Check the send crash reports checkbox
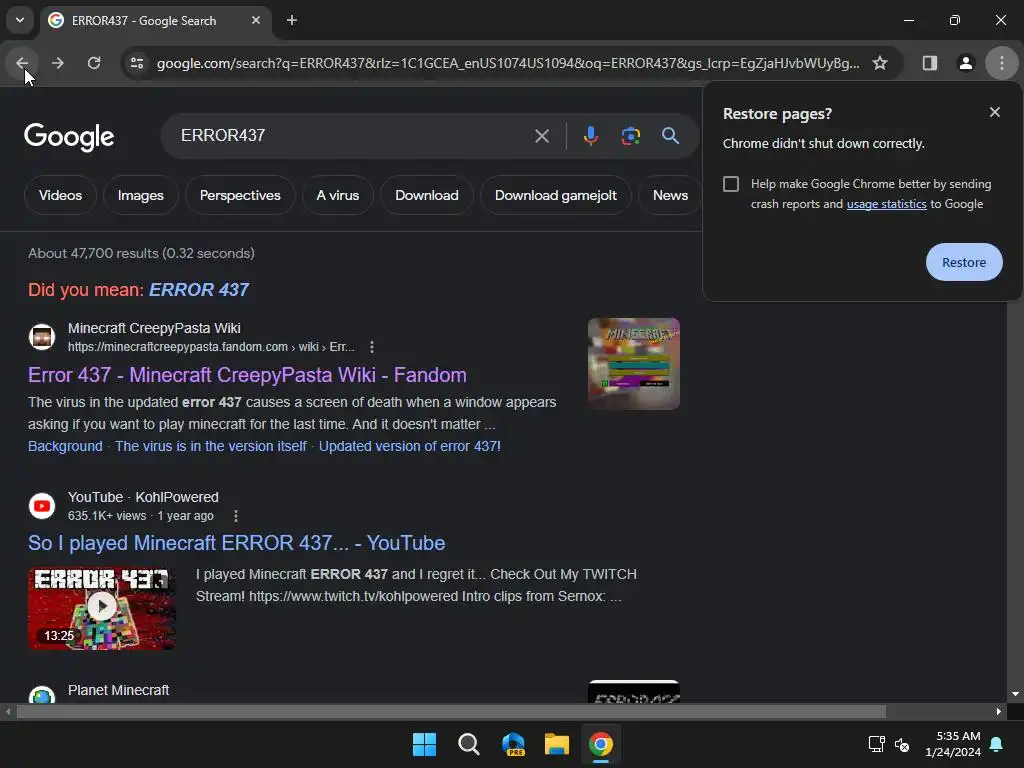Viewport: 1024px width, 768px height. coord(731,184)
